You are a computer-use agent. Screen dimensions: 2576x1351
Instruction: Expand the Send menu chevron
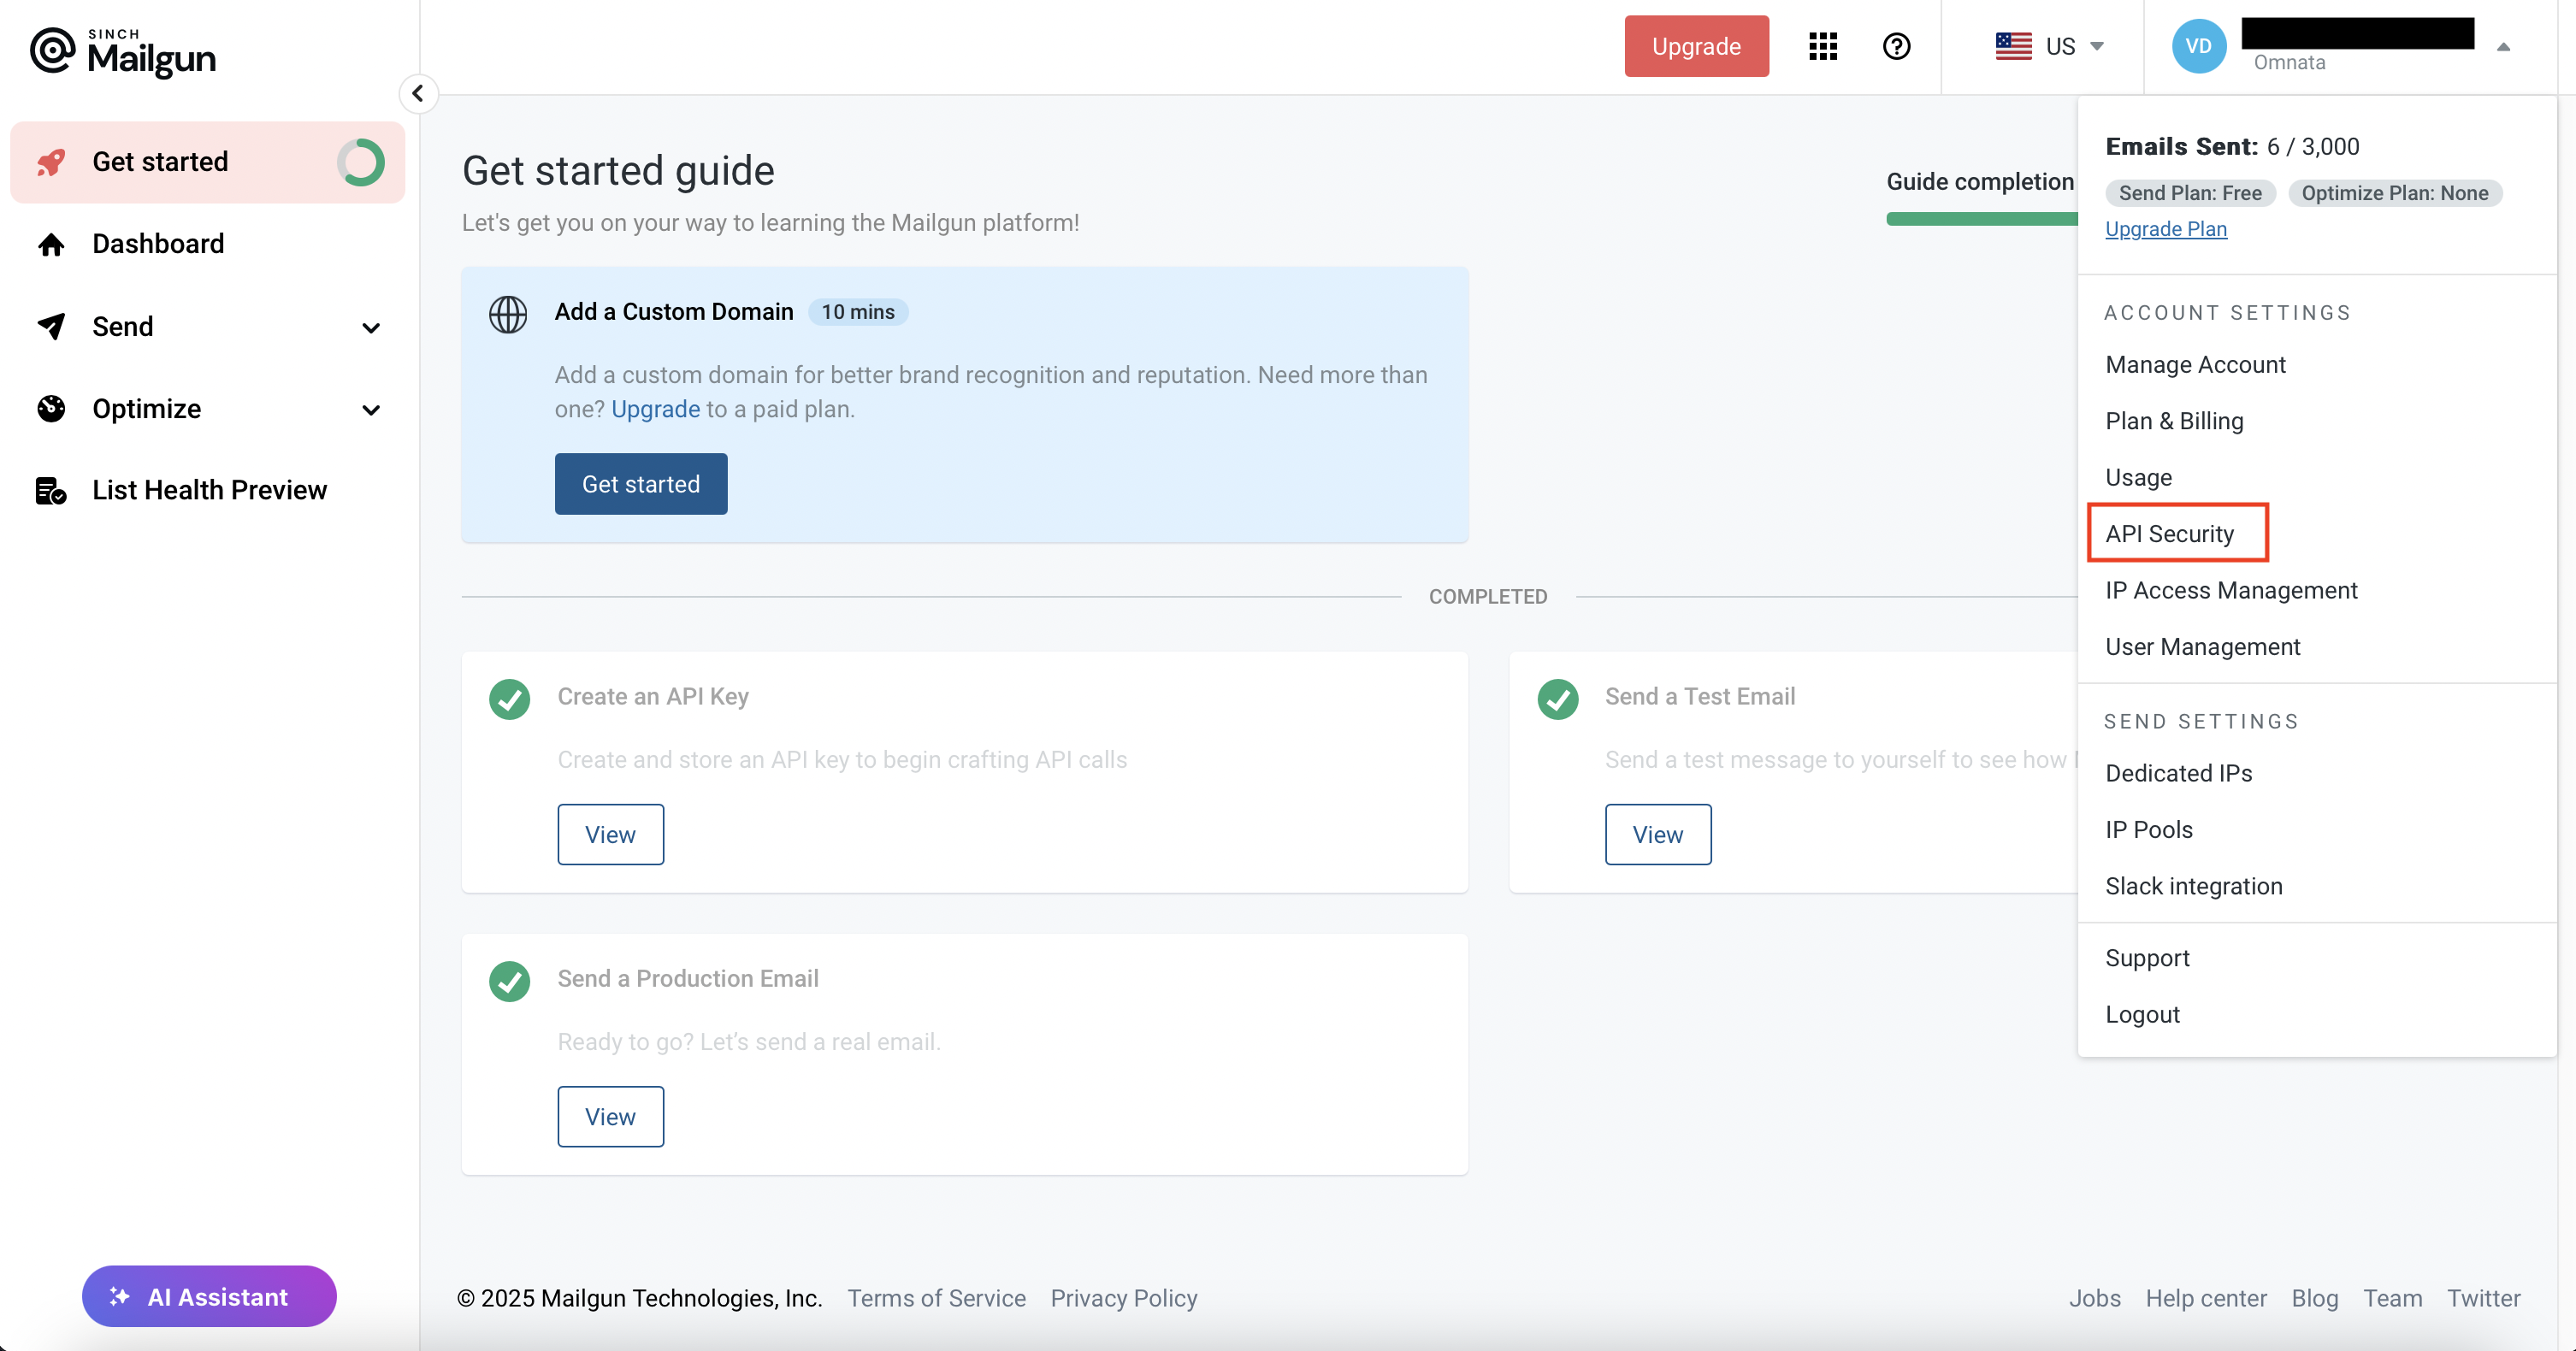tap(371, 328)
